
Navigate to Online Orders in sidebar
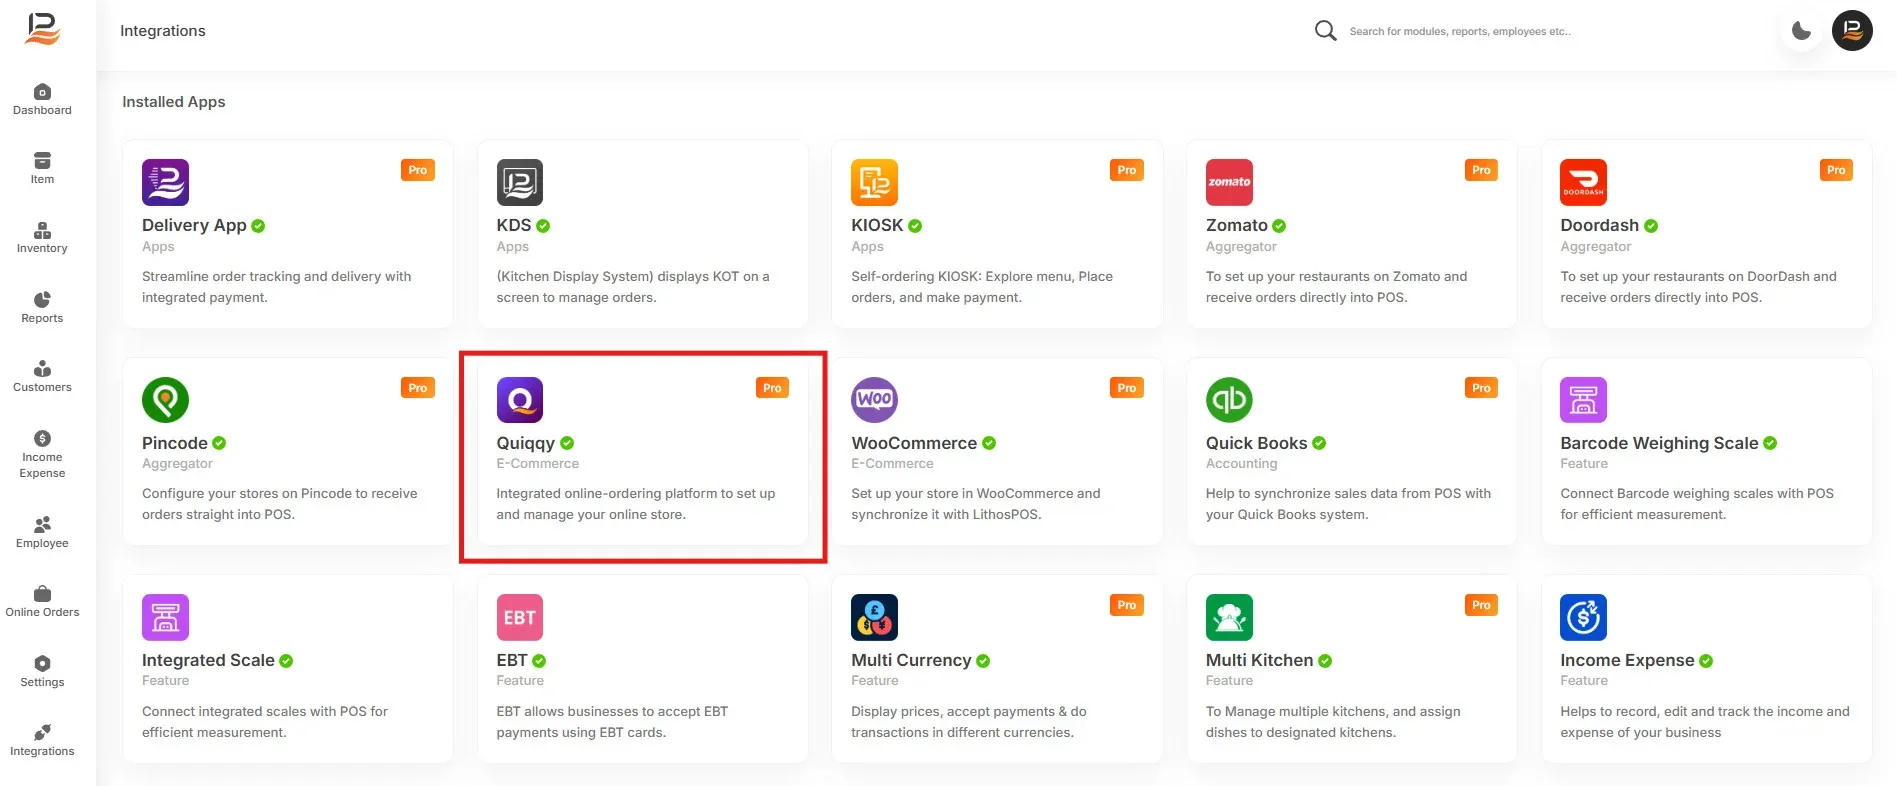pos(42,602)
